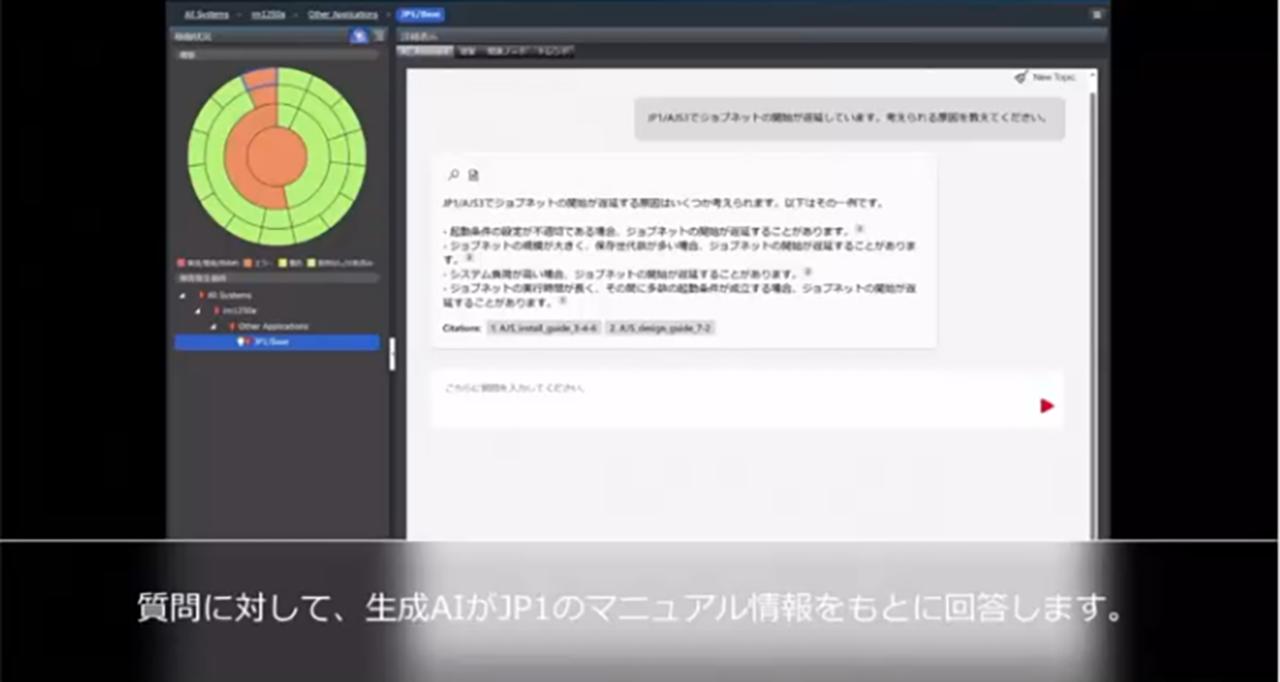Select the blue sunburst view icon in left panel header
1280x682 pixels.
pos(358,36)
